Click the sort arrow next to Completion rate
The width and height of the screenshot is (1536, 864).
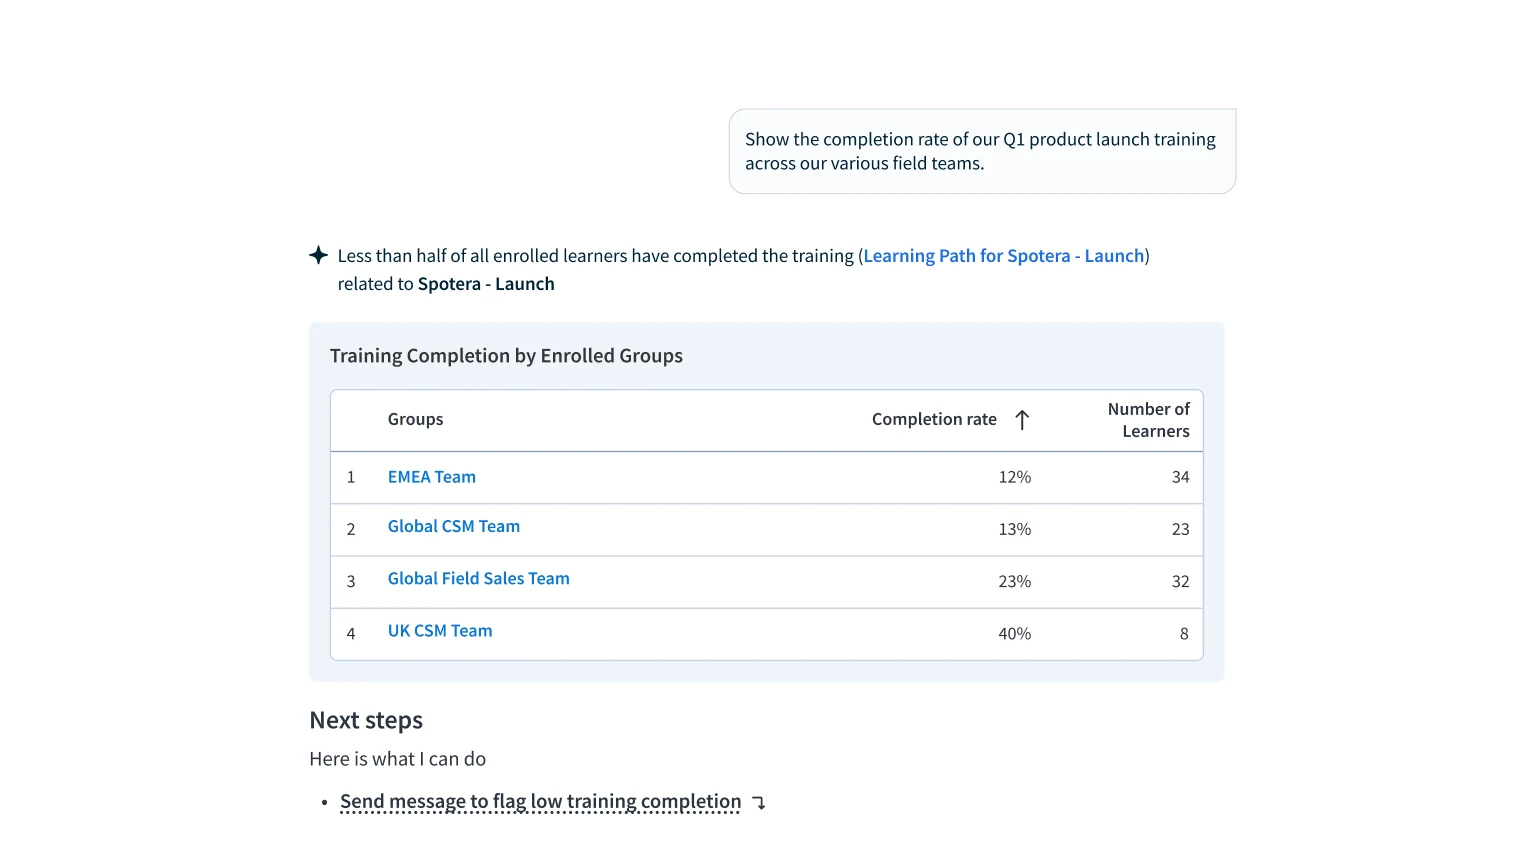(x=1022, y=420)
